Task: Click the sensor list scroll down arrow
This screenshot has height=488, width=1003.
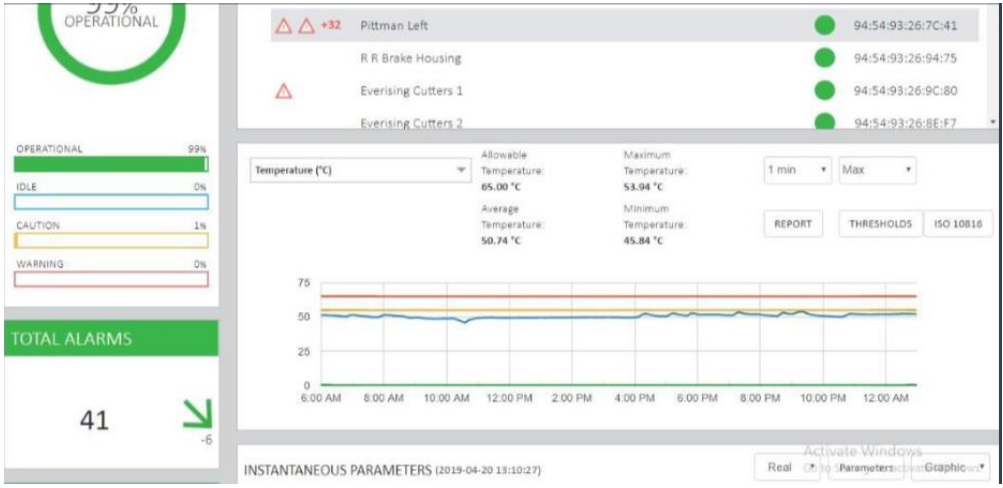Action: coord(992,121)
